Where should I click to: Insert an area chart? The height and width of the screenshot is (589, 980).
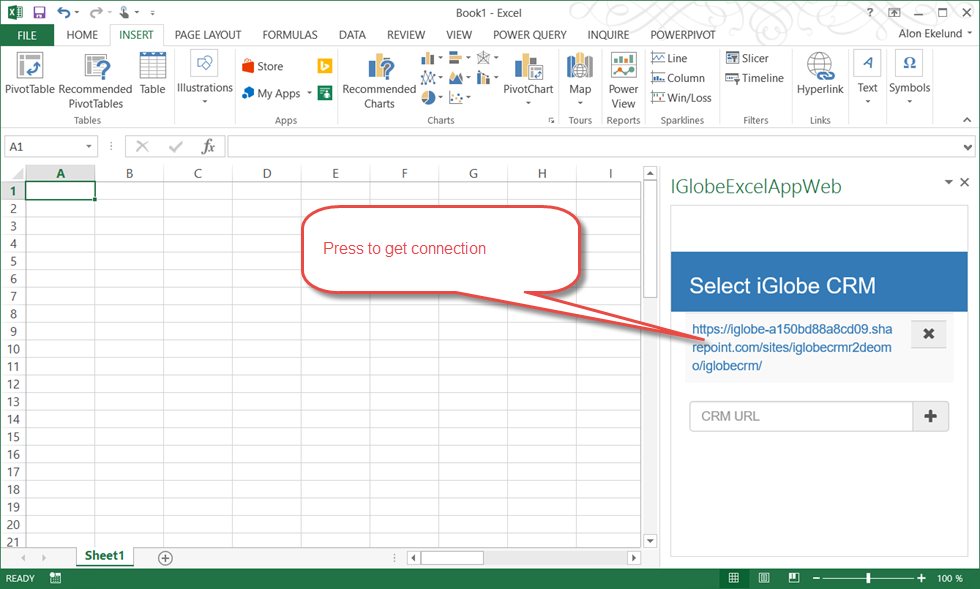click(x=459, y=78)
